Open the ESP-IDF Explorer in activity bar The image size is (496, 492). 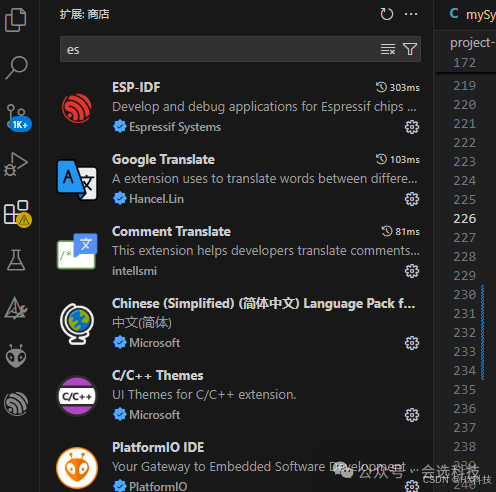(x=16, y=404)
